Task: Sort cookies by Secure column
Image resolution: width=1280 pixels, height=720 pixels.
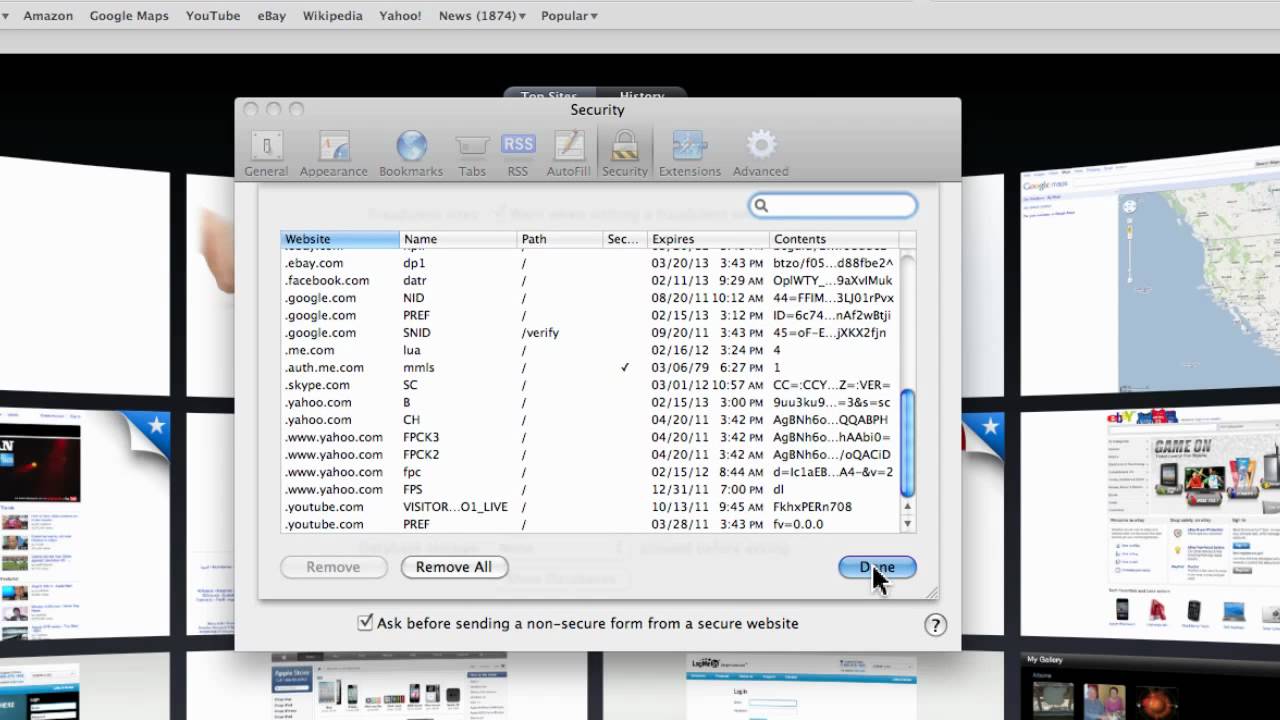Action: tap(625, 239)
